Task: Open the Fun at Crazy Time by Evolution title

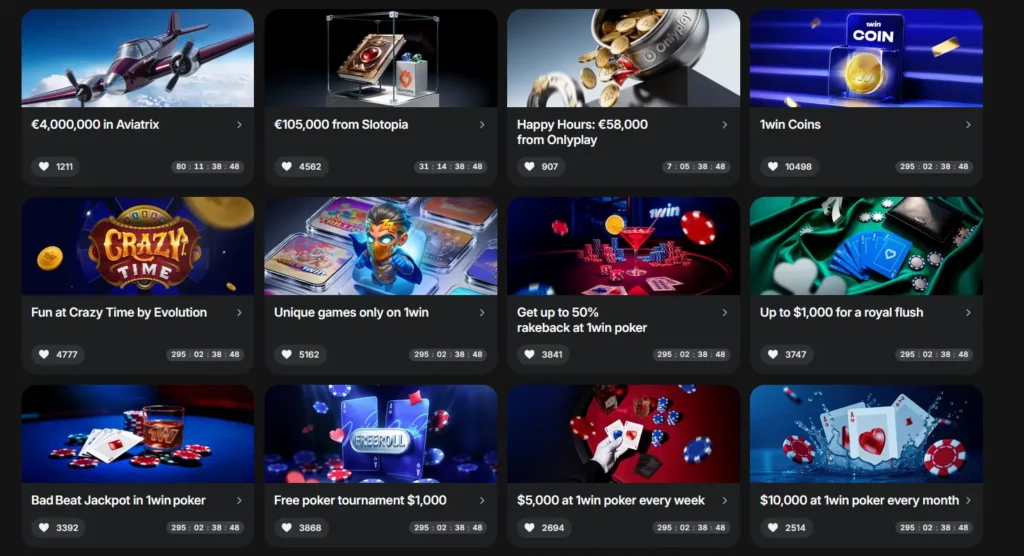Action: [119, 312]
